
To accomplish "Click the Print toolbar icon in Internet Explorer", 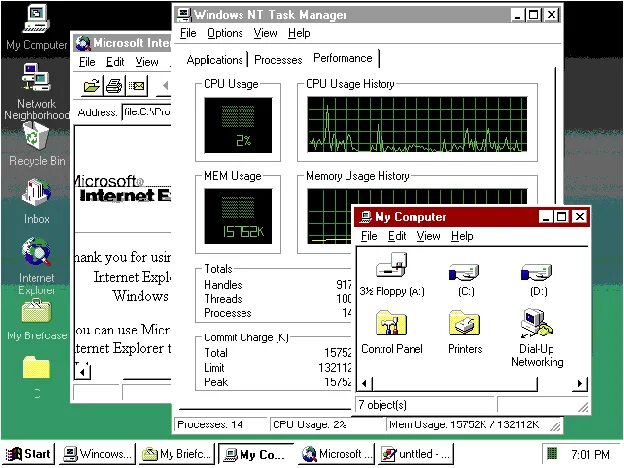I will 114,86.
